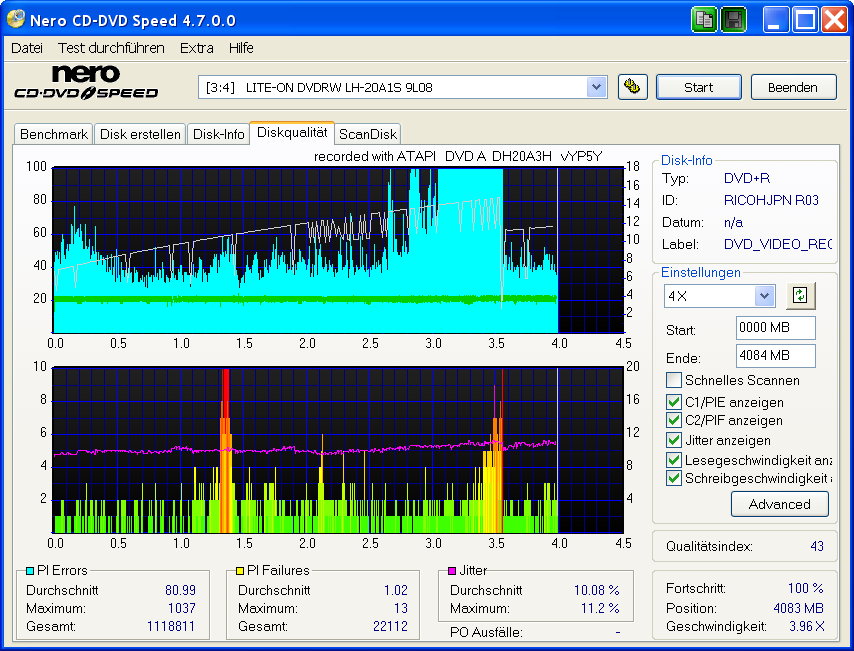854x651 pixels.
Task: Toggle the Lesegeschwindigkeit checkbox
Action: coord(674,460)
